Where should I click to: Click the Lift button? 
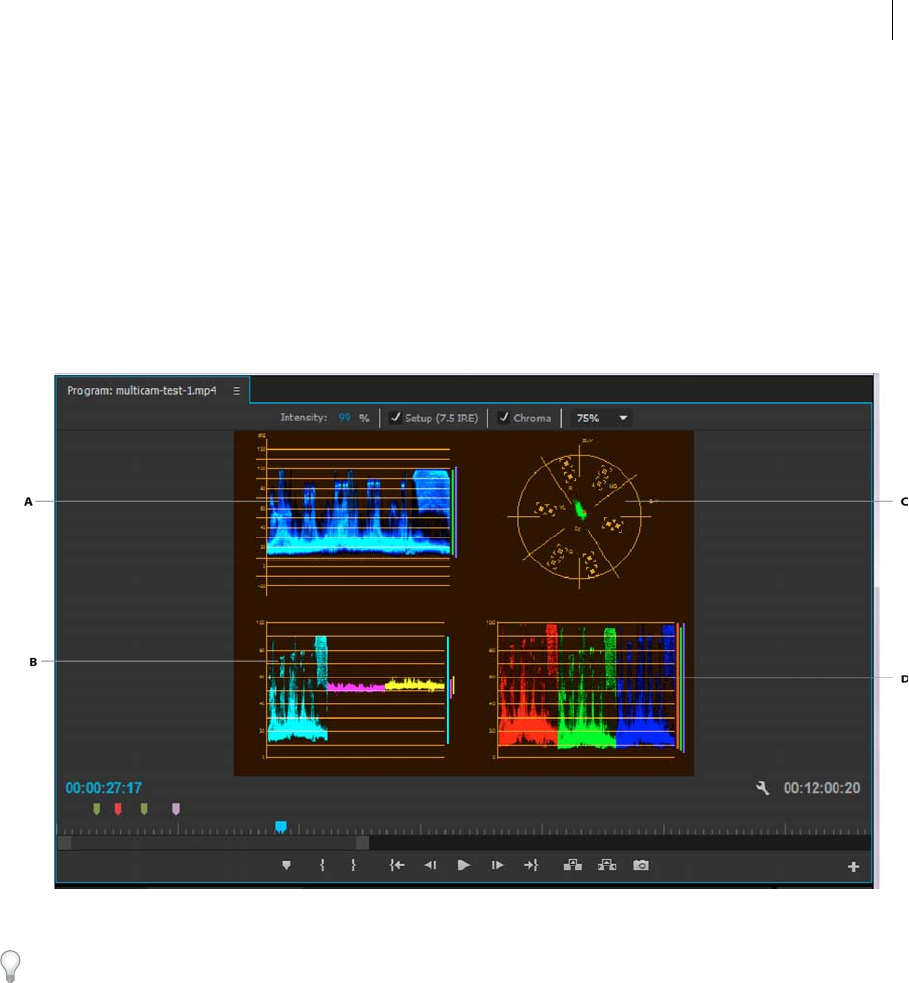click(x=572, y=865)
